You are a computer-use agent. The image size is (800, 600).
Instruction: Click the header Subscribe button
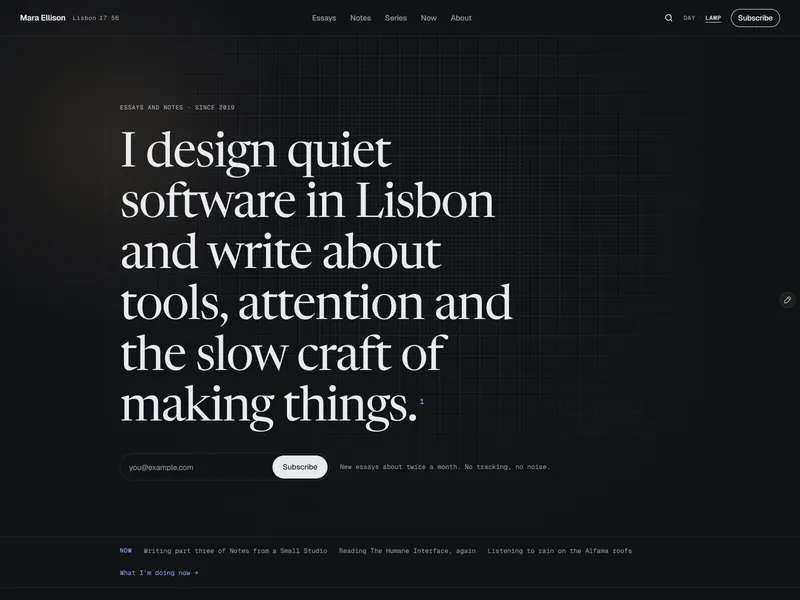tap(755, 18)
